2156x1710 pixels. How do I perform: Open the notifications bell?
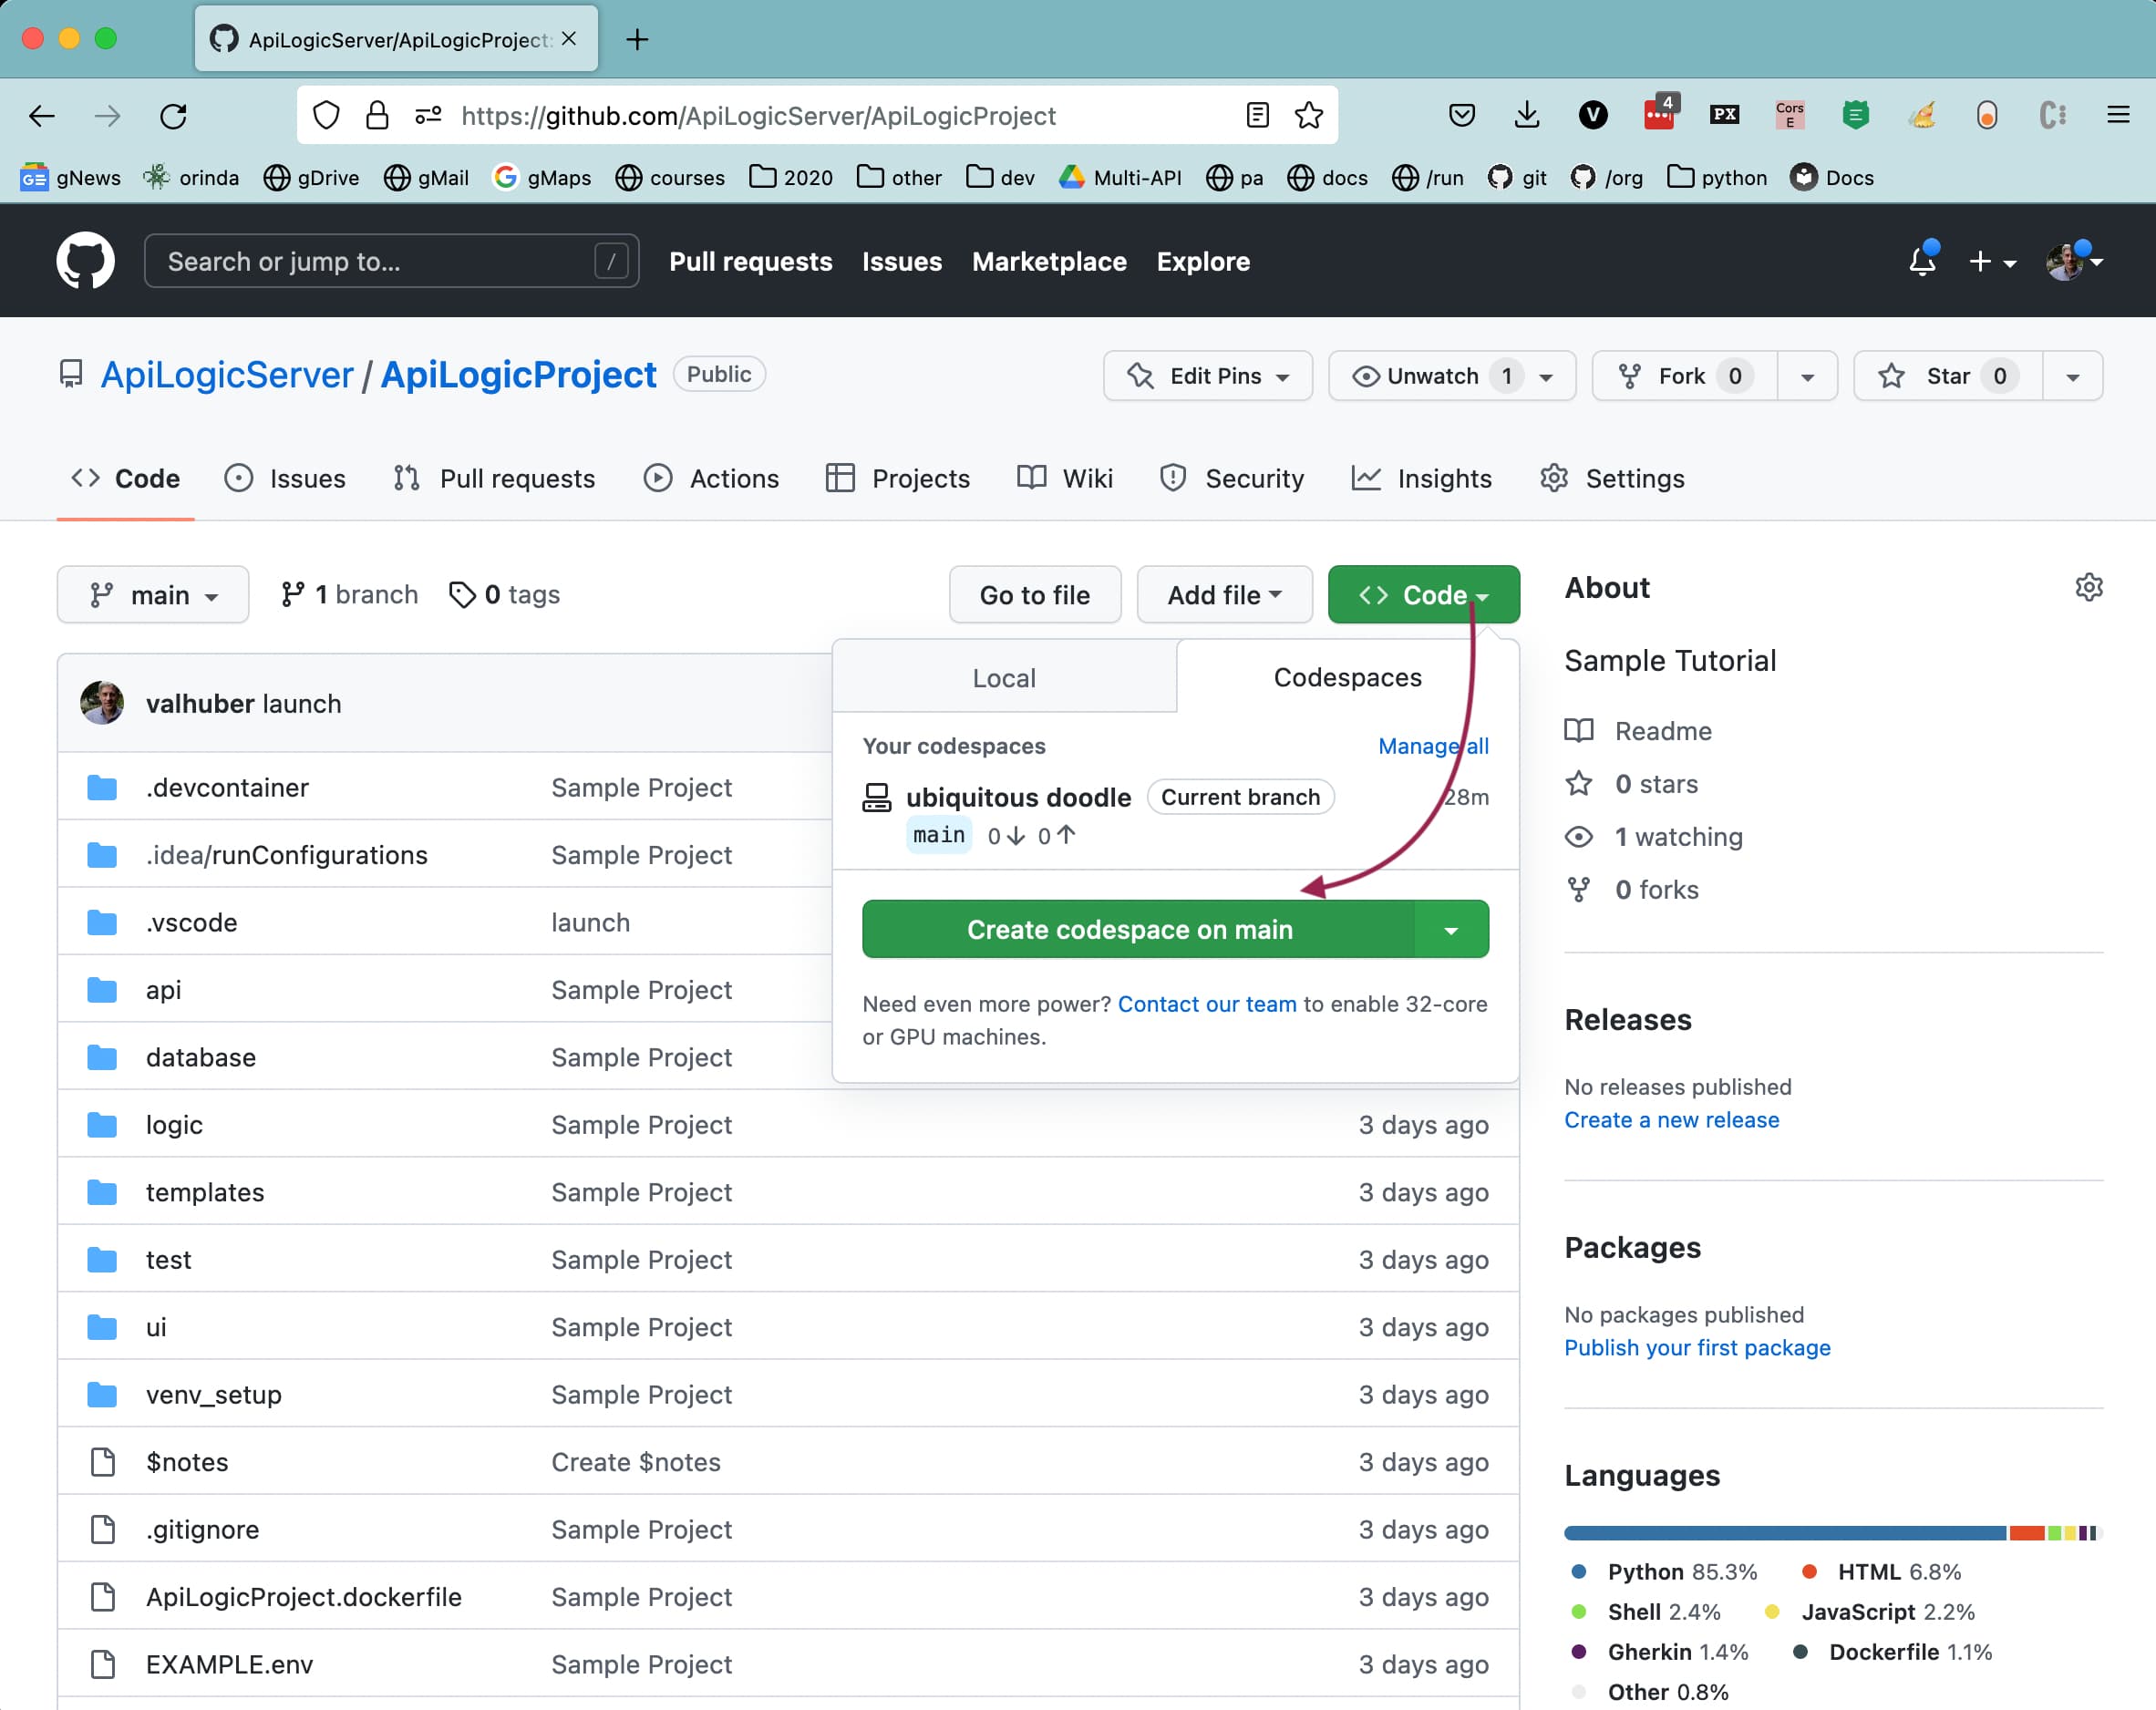tap(1921, 261)
